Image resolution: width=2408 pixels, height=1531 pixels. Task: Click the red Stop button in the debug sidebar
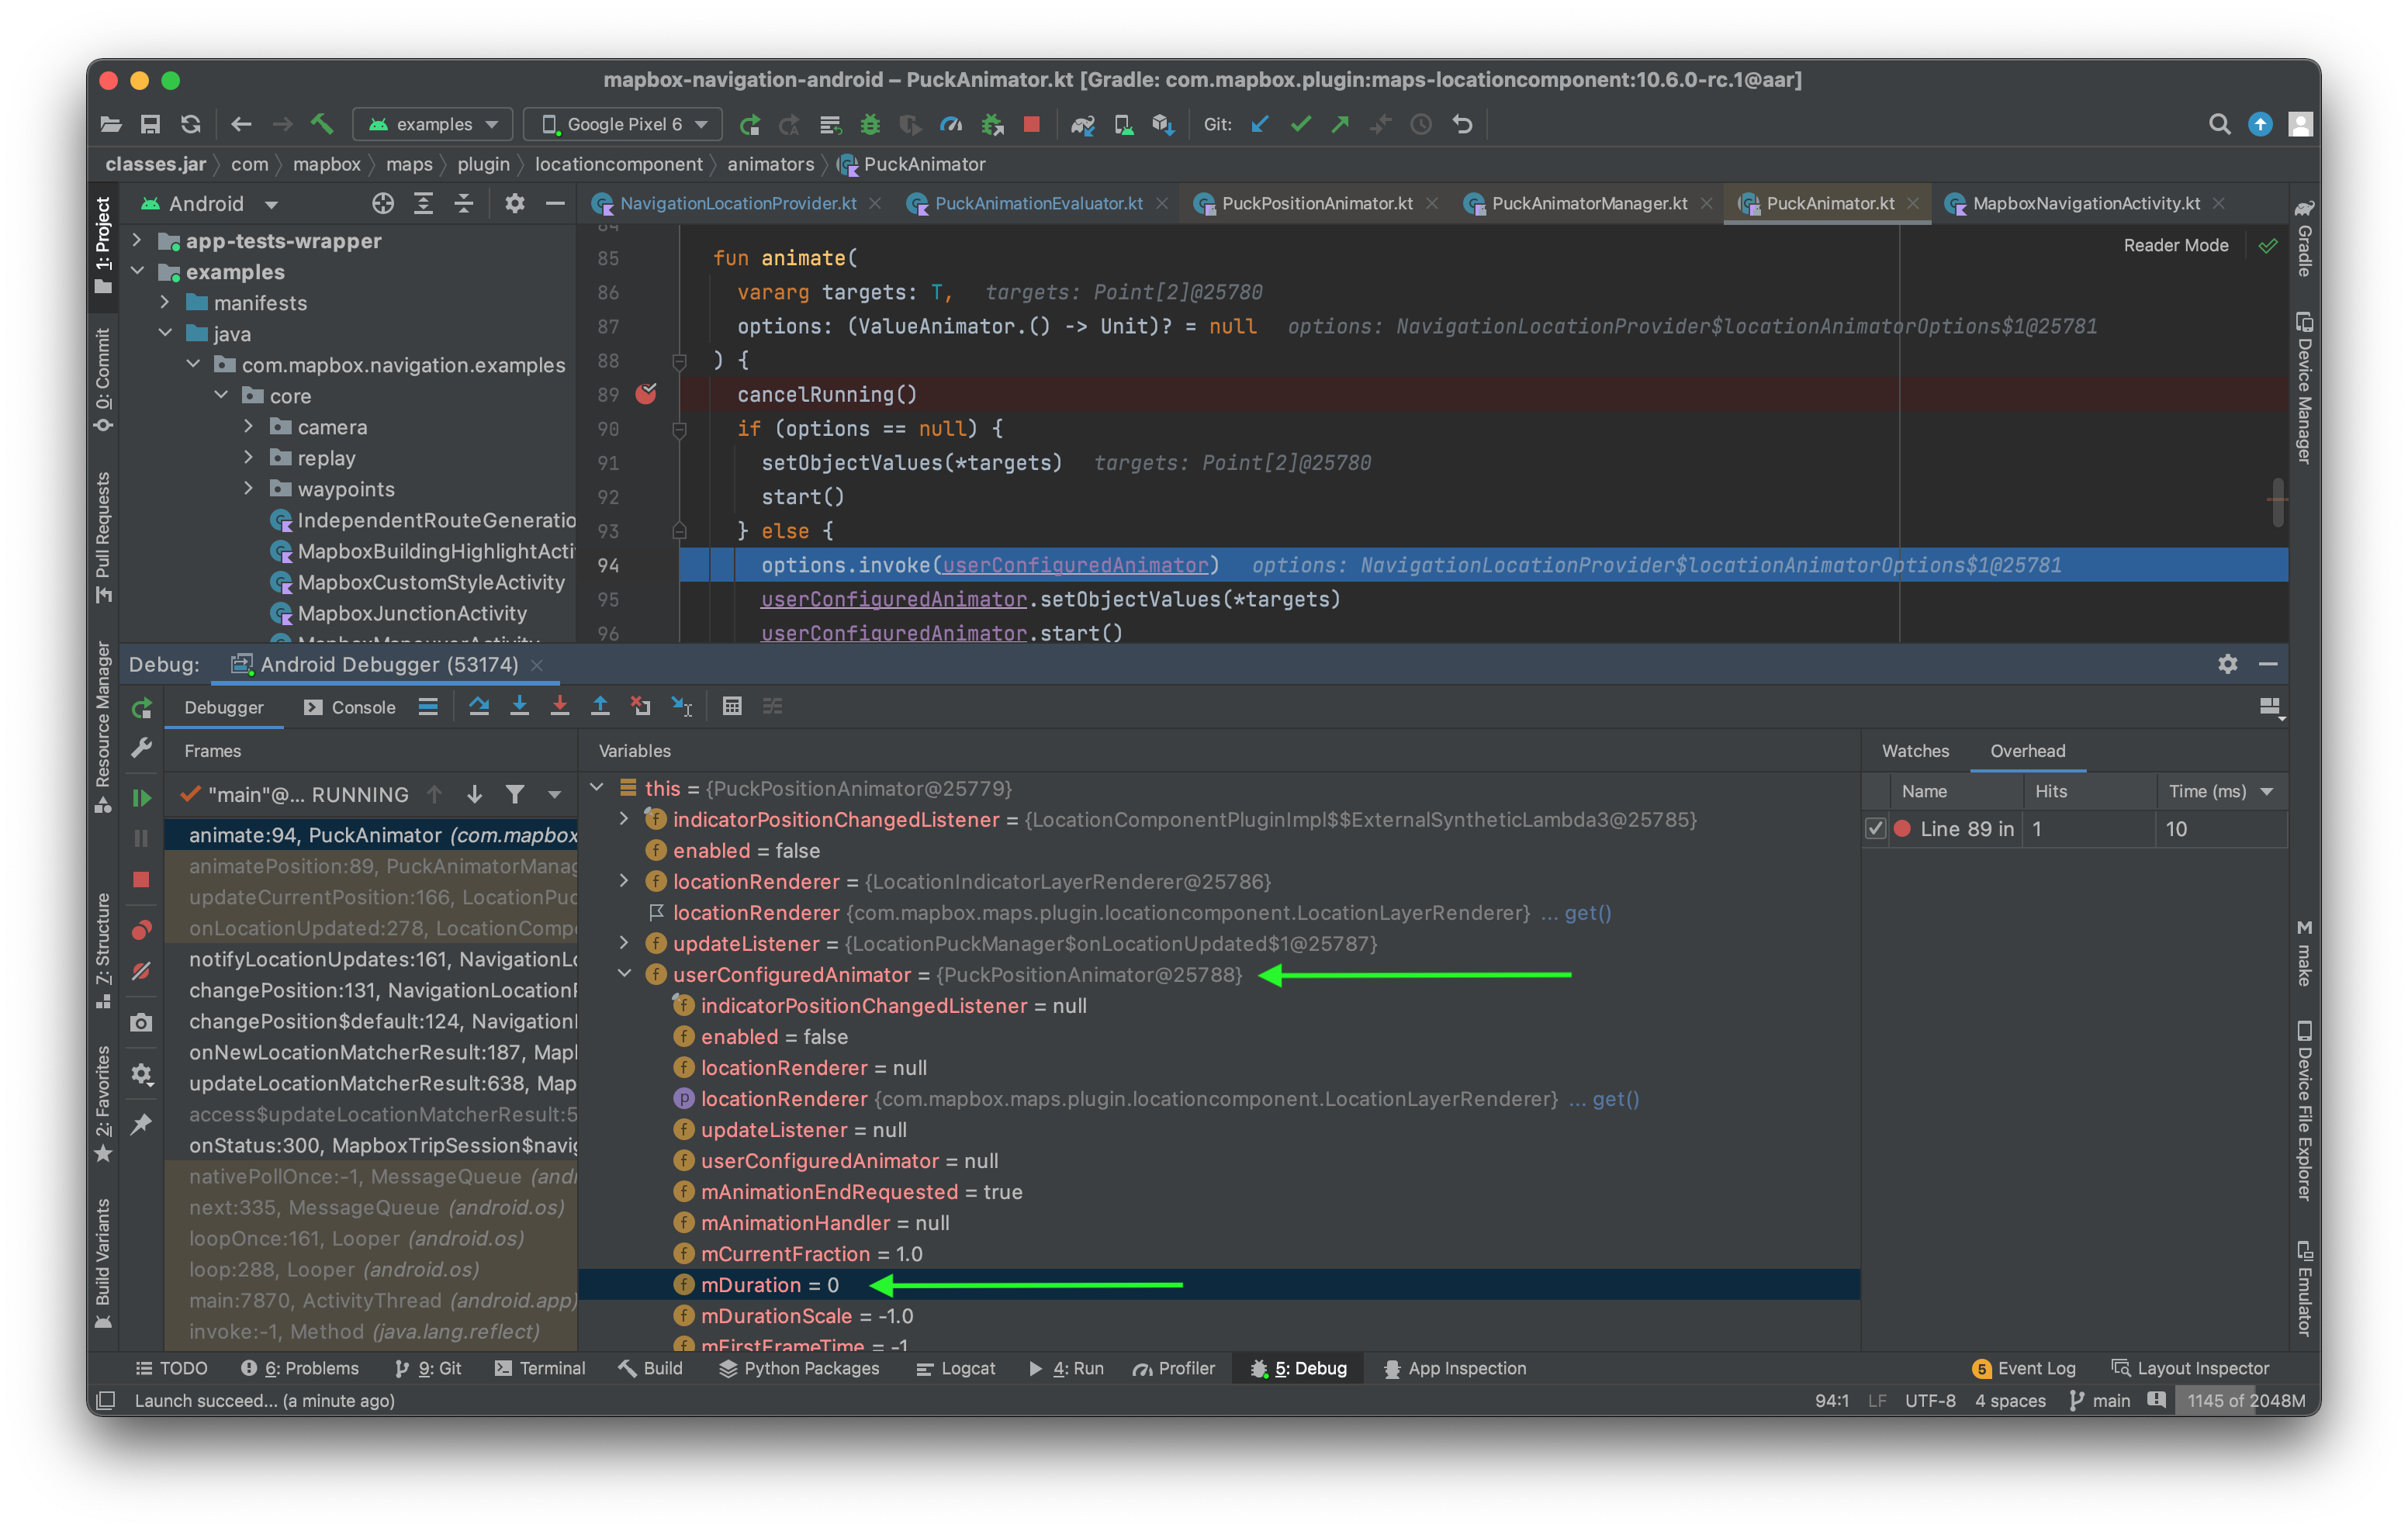coord(141,880)
